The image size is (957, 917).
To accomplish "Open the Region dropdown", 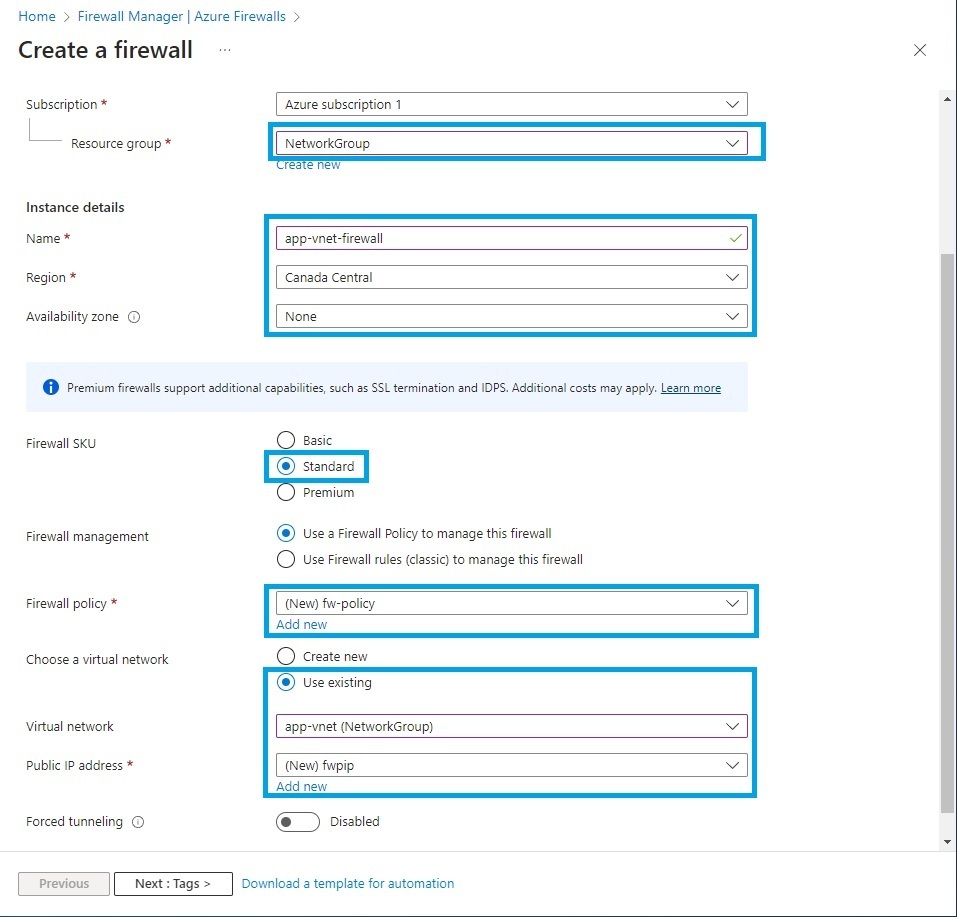I will coord(735,277).
